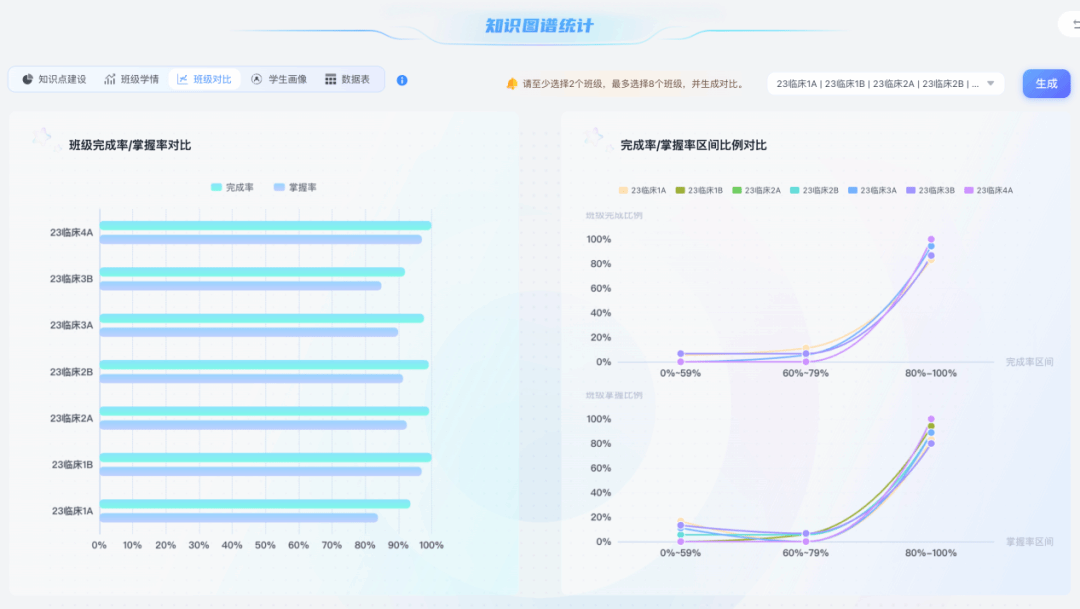Switch to the 知识点建设 tab
Image resolution: width=1080 pixels, height=609 pixels.
[62, 79]
